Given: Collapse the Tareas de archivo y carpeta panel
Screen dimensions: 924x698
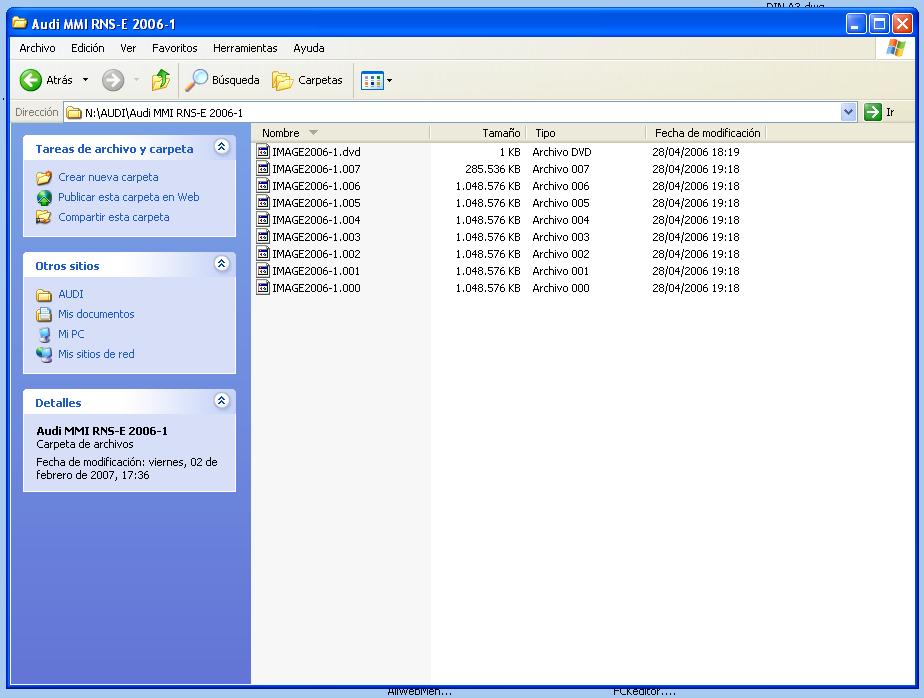Looking at the screenshot, I should click(222, 147).
